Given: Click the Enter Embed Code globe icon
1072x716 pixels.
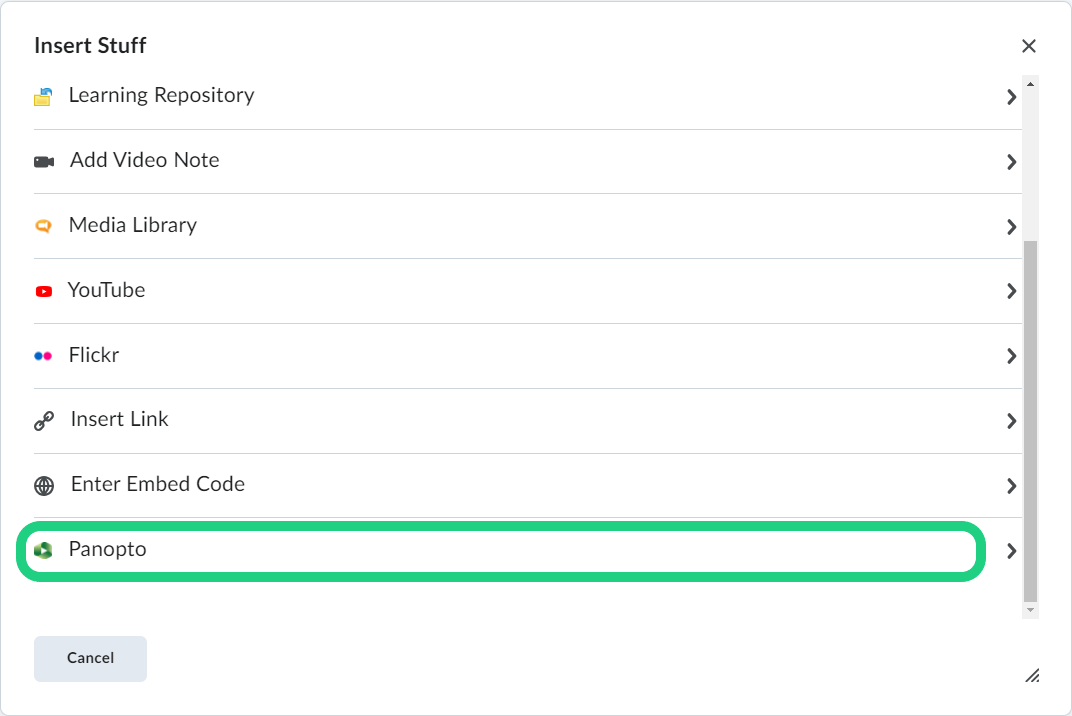Looking at the screenshot, I should pyautogui.click(x=44, y=486).
